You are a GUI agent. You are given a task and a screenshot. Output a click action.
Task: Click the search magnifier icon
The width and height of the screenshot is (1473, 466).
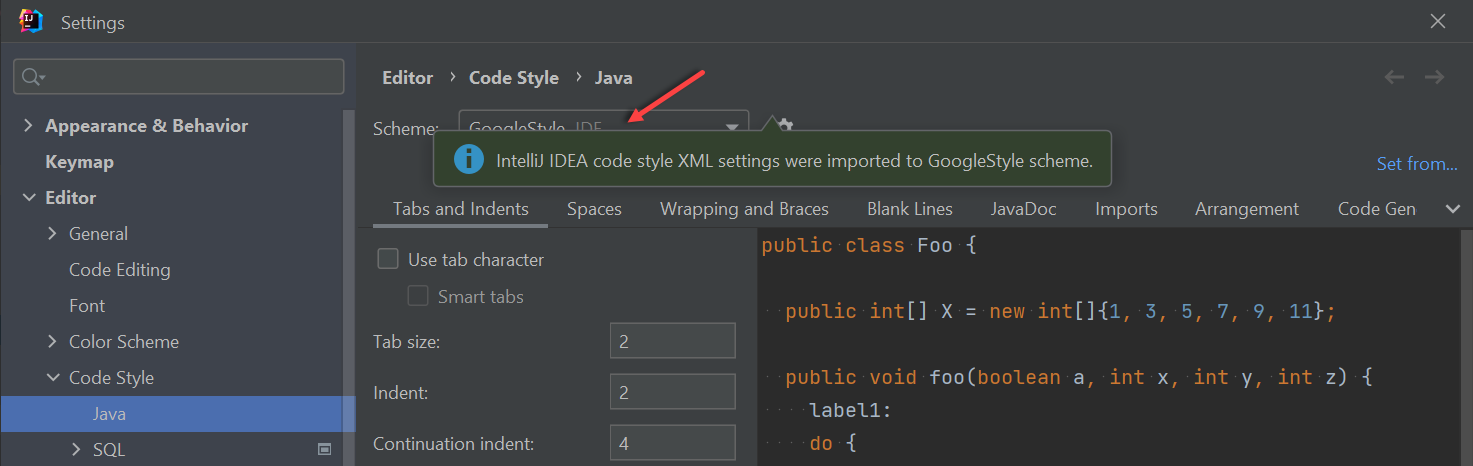pyautogui.click(x=32, y=77)
